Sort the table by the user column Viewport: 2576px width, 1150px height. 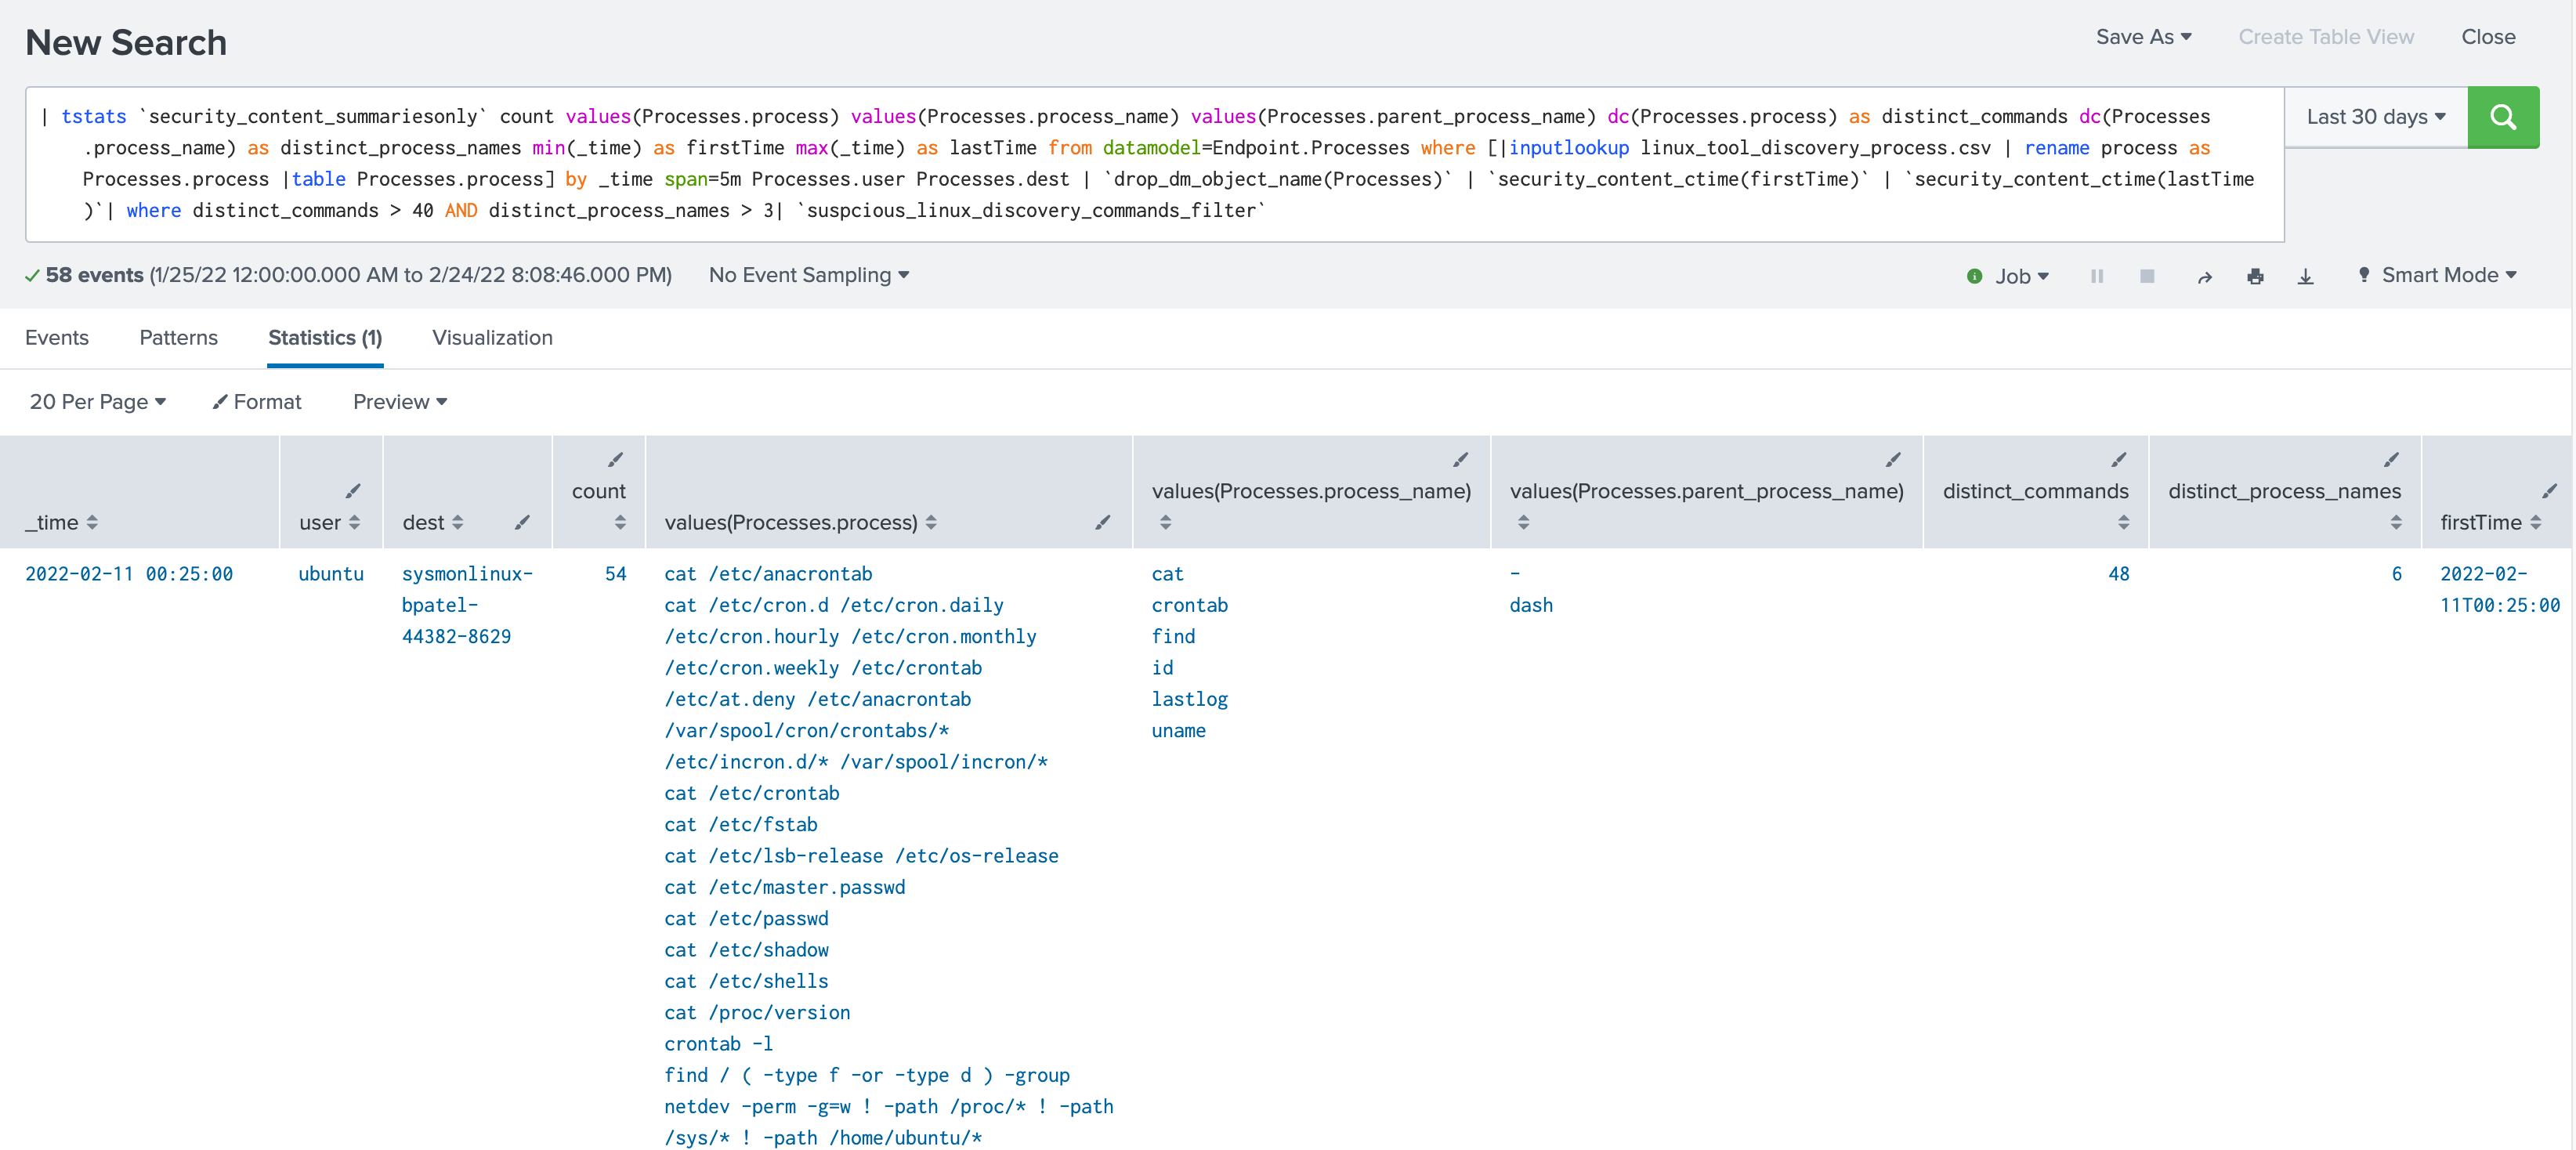354,523
